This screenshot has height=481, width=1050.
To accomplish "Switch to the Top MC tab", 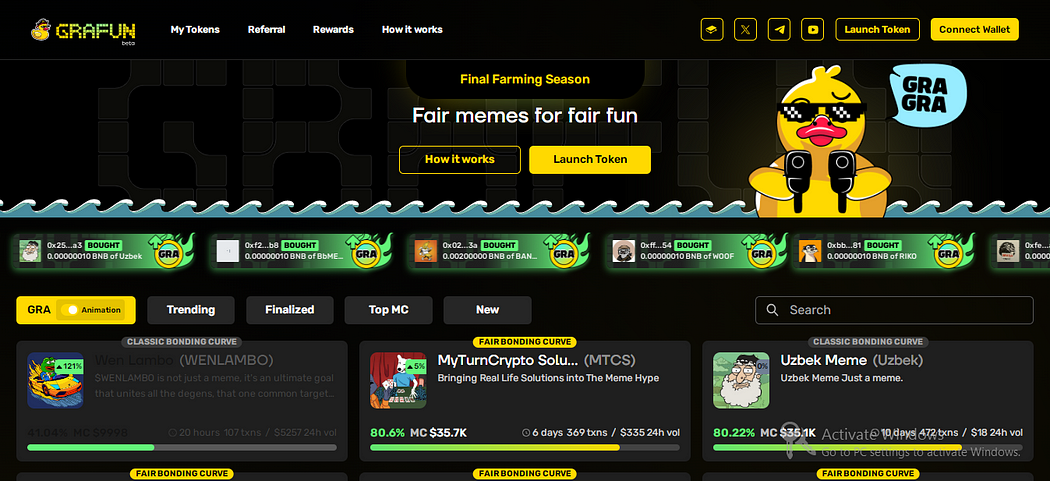I will click(388, 310).
